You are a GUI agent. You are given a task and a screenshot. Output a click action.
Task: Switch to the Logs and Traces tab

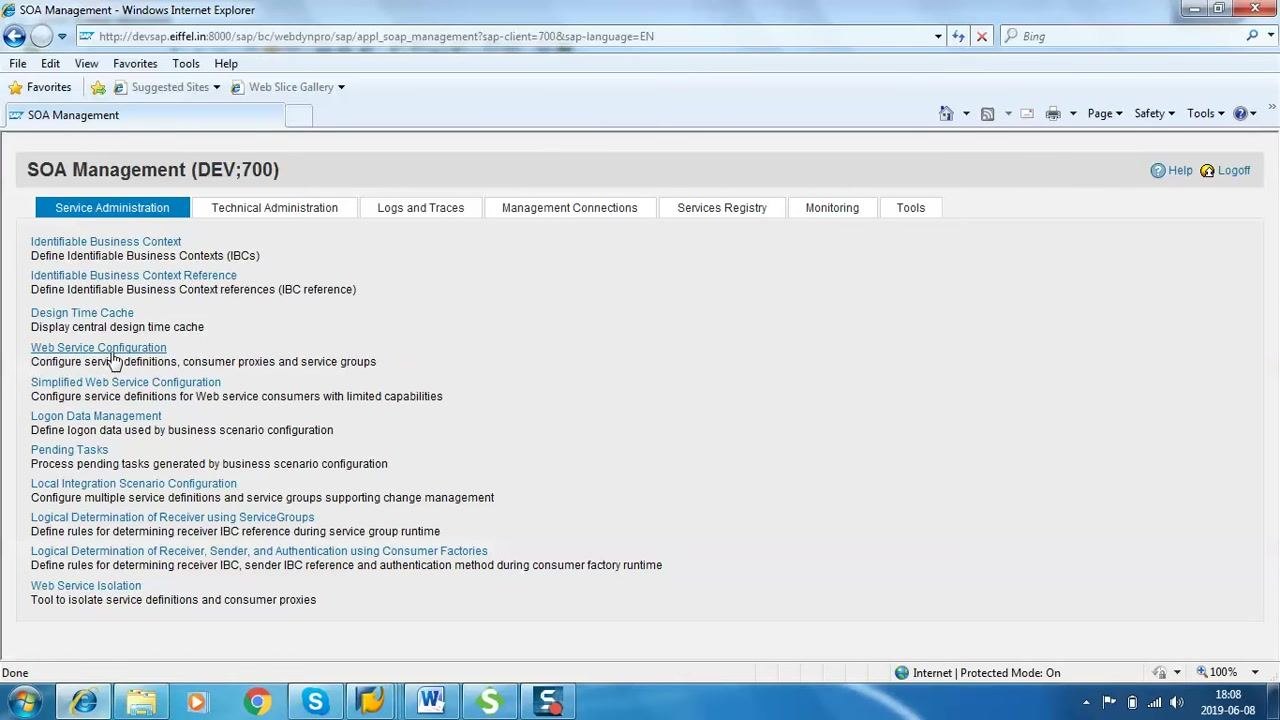click(420, 207)
